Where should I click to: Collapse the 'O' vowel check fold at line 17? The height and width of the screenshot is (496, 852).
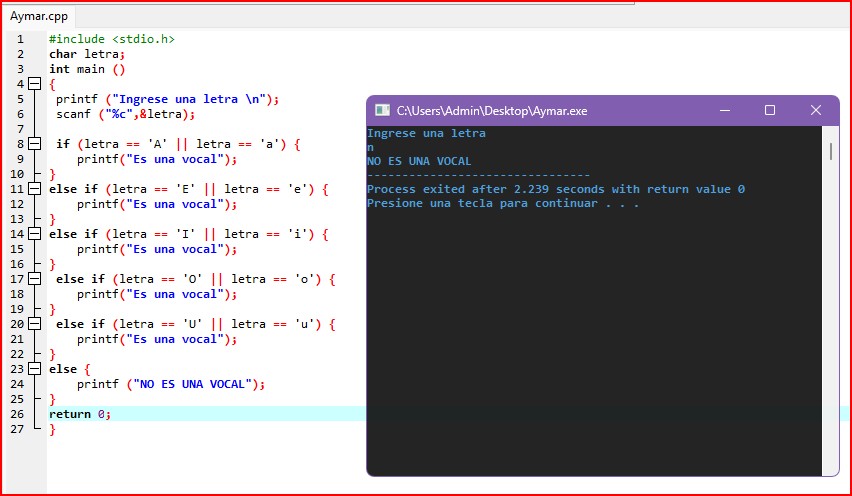[35, 279]
